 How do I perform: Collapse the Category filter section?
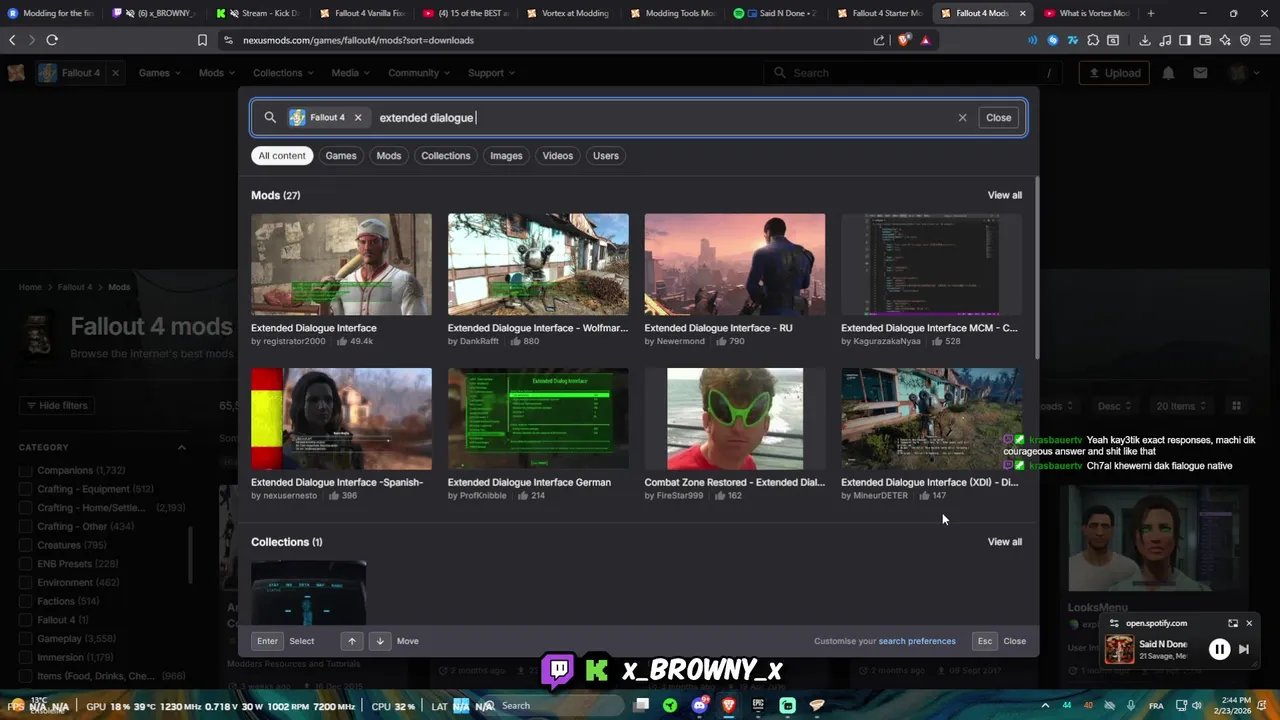pyautogui.click(x=181, y=447)
